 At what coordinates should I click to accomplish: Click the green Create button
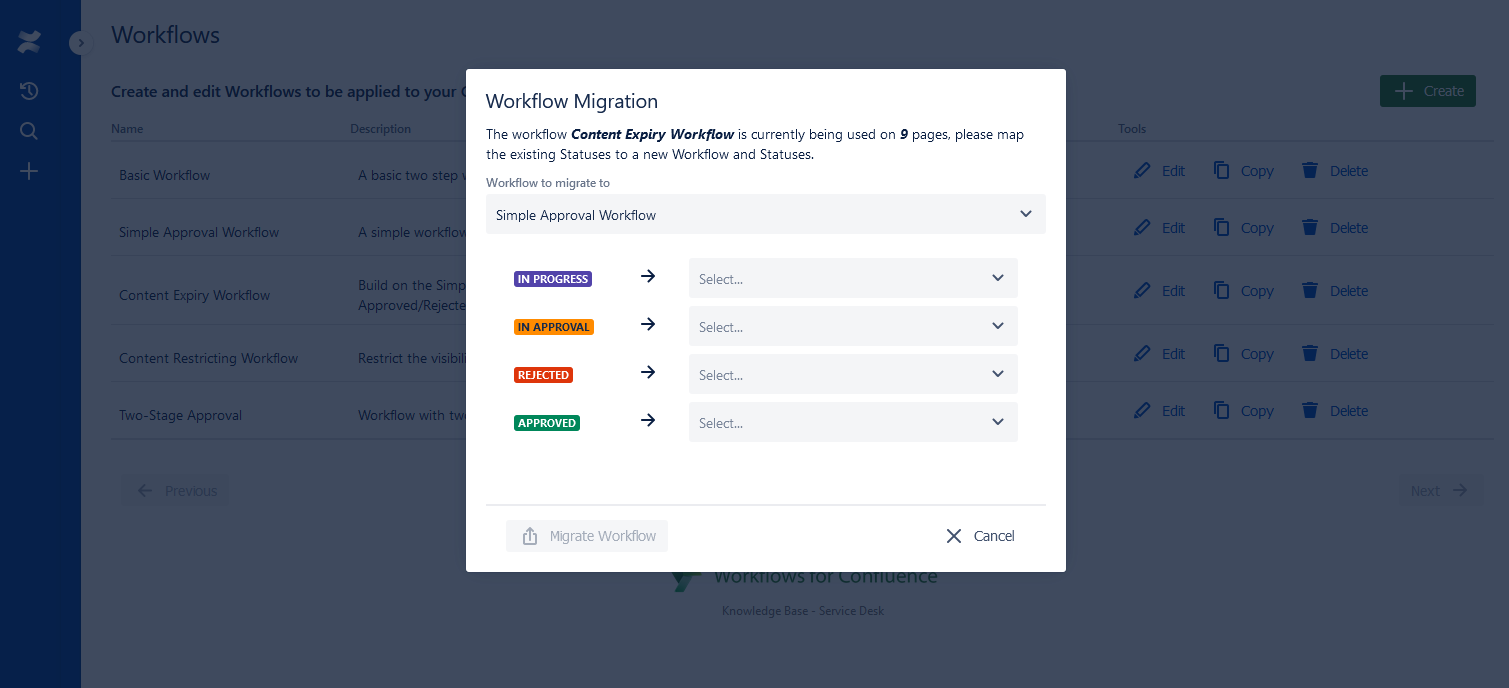(x=1427, y=91)
